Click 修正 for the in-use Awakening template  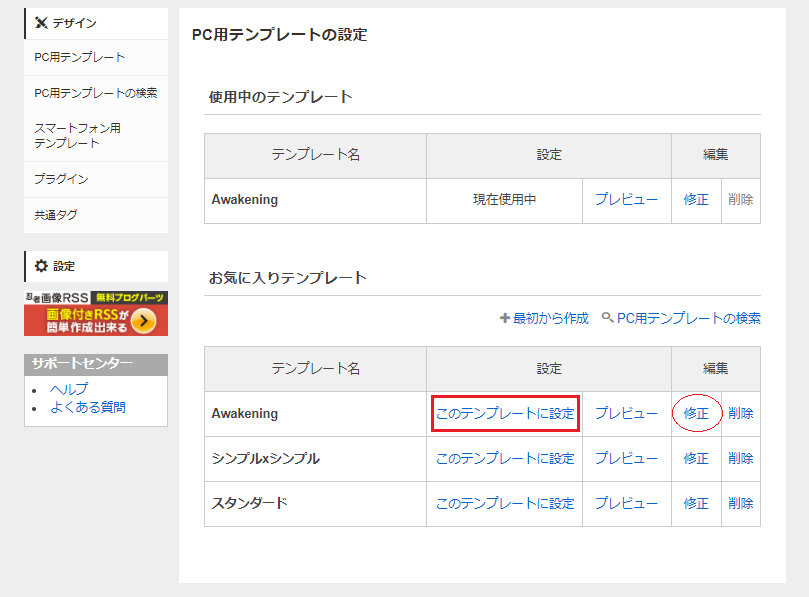pyautogui.click(x=696, y=200)
